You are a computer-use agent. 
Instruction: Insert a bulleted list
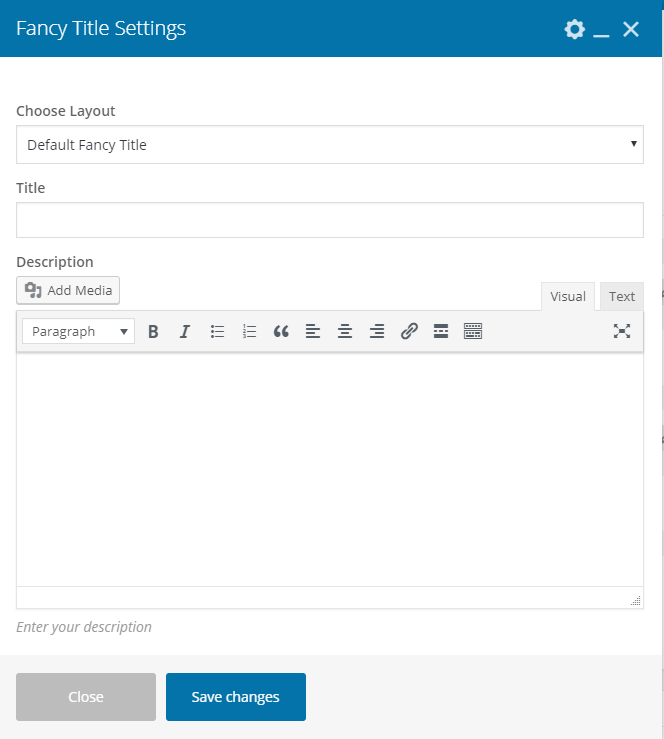pyautogui.click(x=217, y=332)
